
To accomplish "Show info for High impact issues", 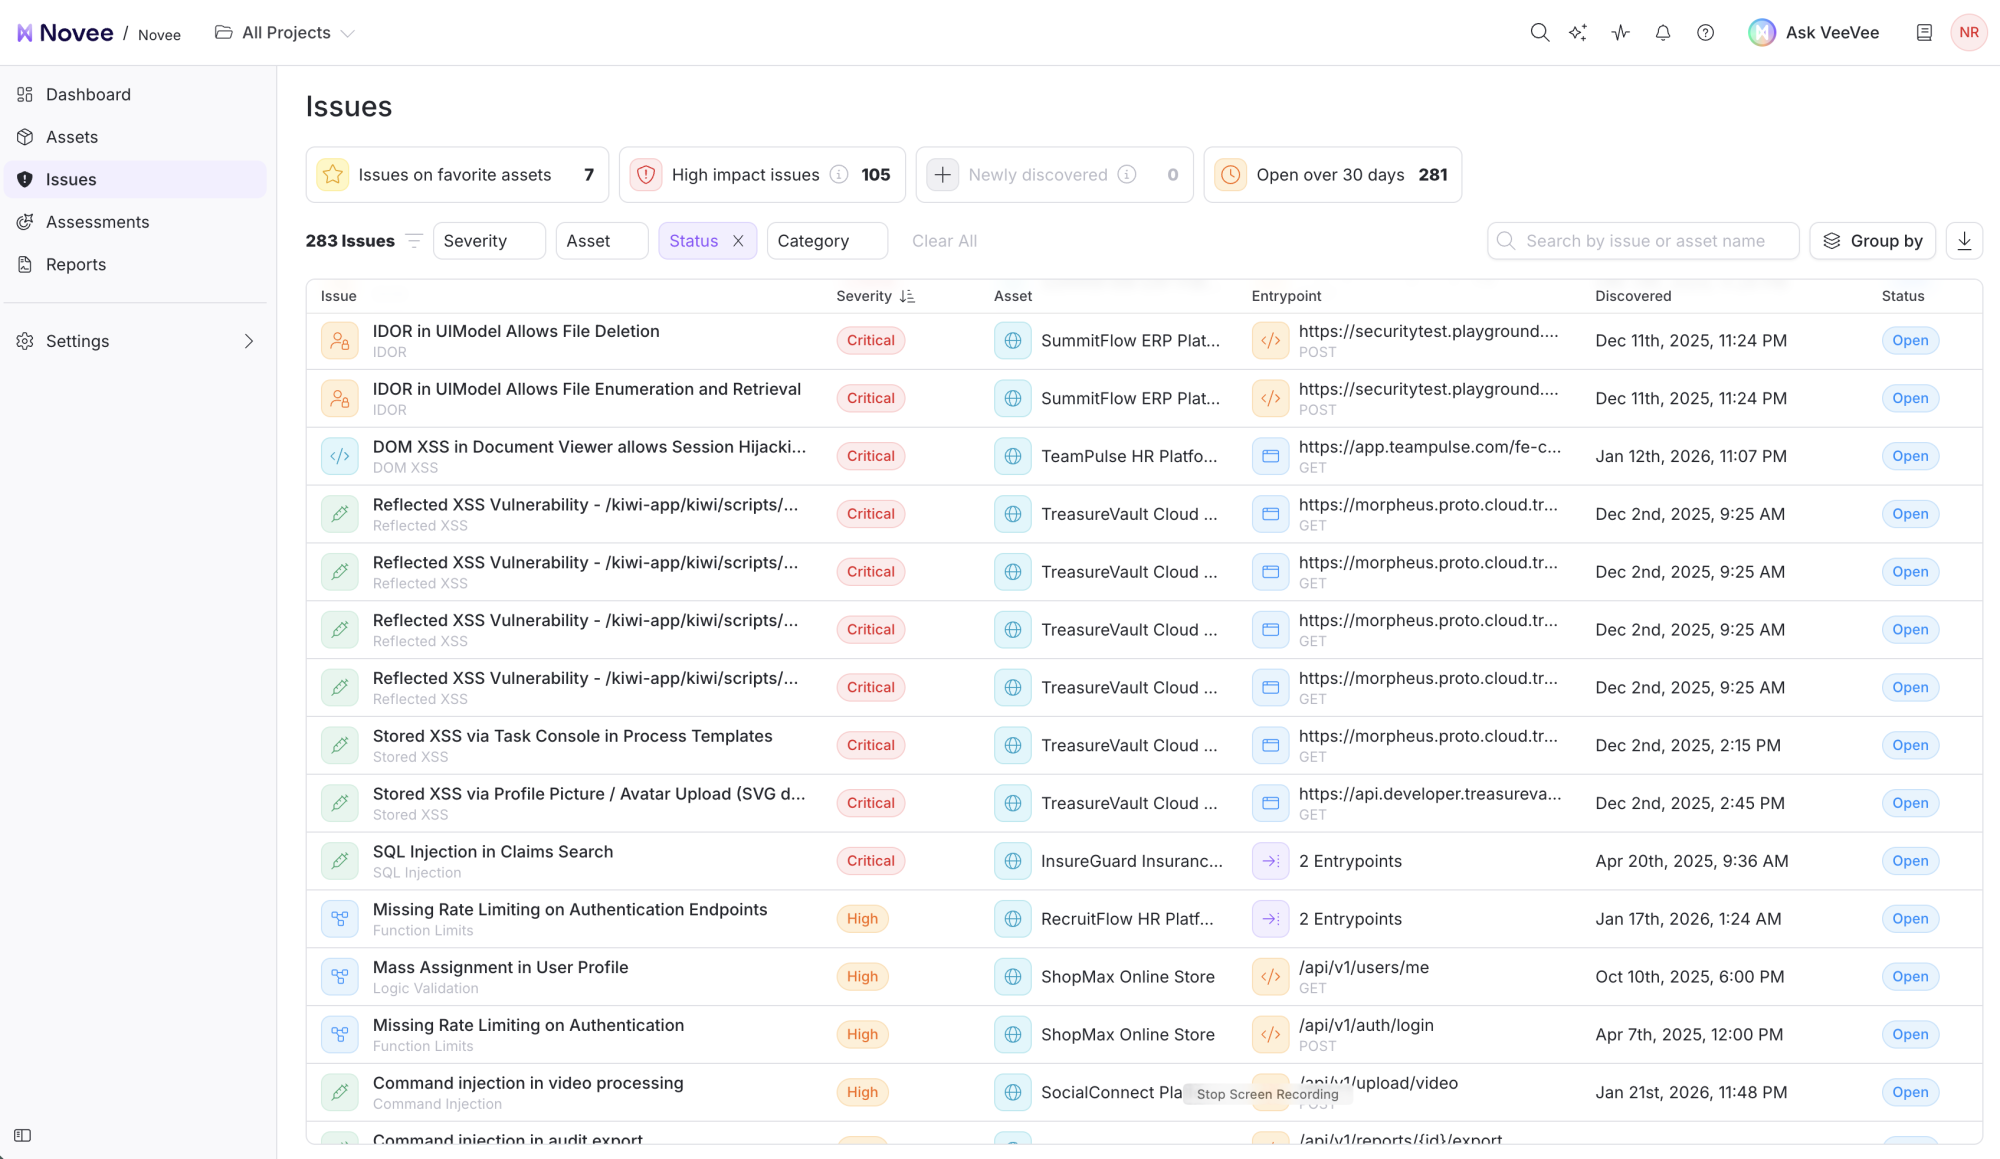I will click(839, 175).
